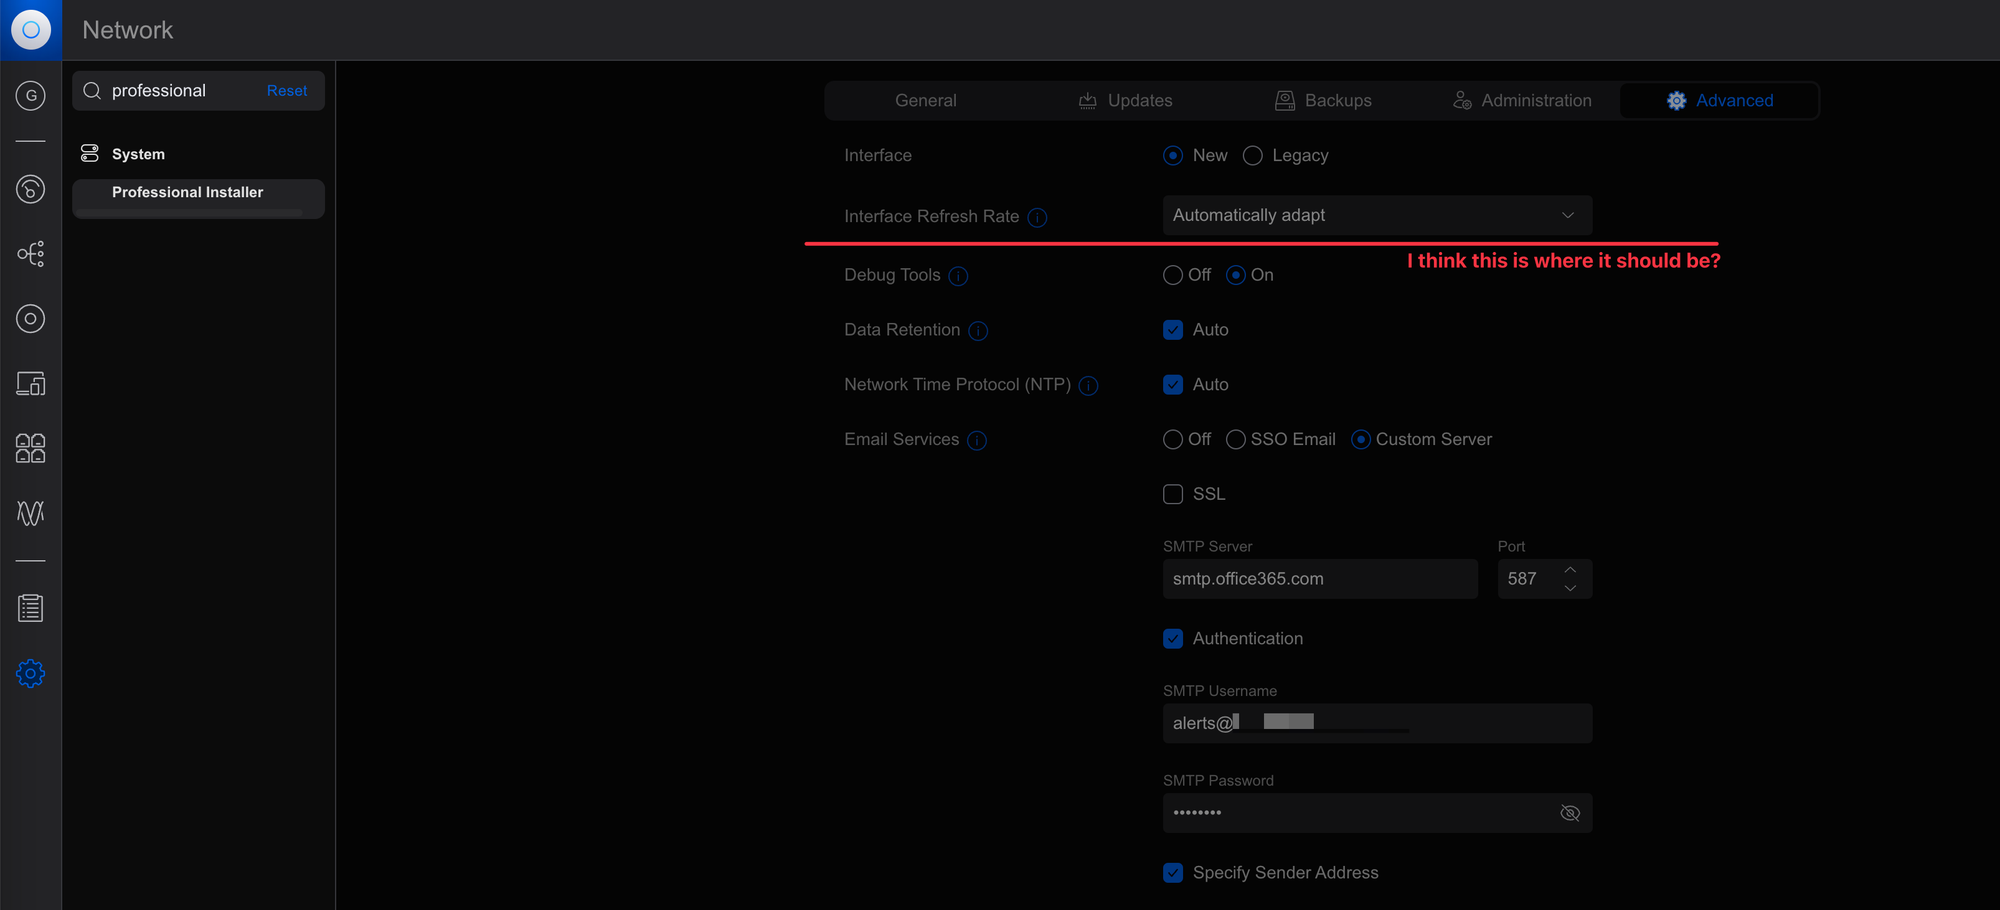The width and height of the screenshot is (2000, 910).
Task: Open the settings gear in sidebar
Action: pos(30,674)
